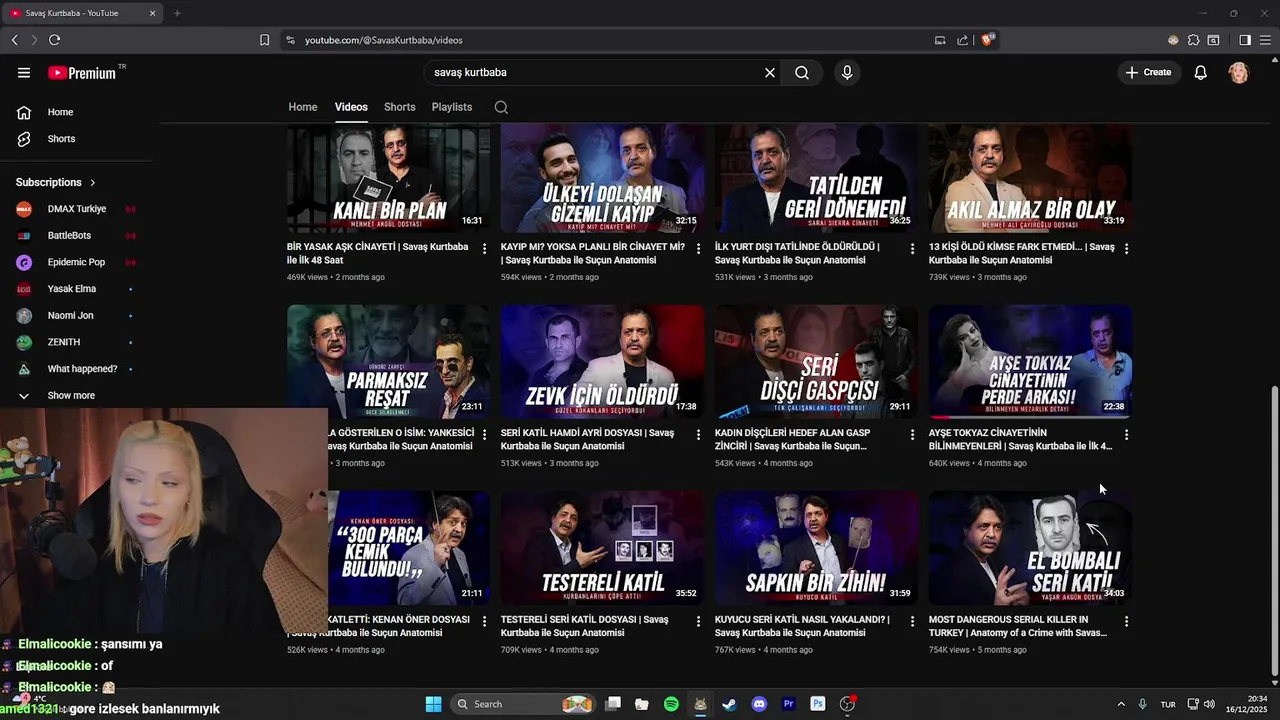Reload the page with refresh icon
This screenshot has width=1280, height=720.
point(54,40)
